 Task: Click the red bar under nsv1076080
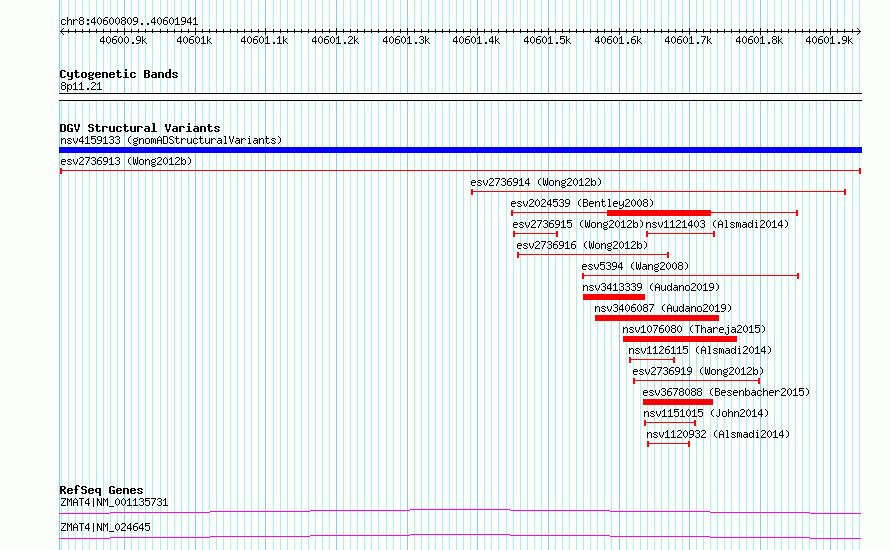pyautogui.click(x=680, y=339)
